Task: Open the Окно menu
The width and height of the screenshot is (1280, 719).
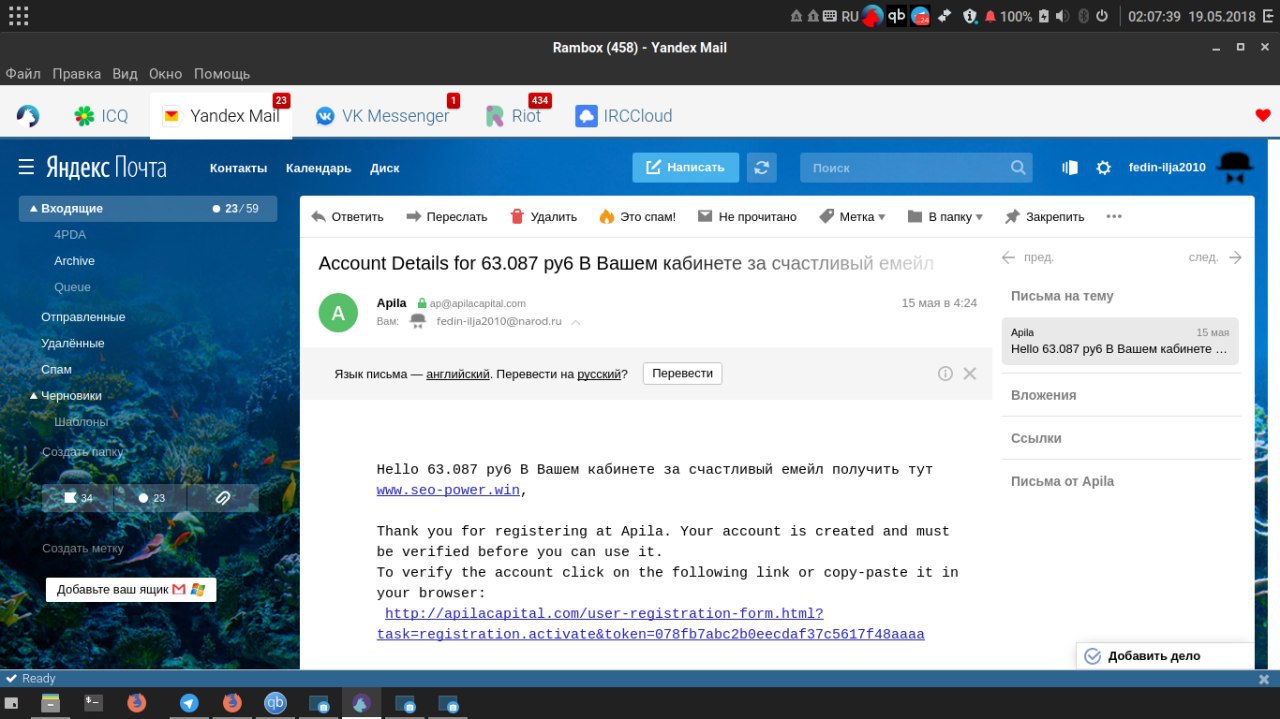Action: tap(166, 74)
